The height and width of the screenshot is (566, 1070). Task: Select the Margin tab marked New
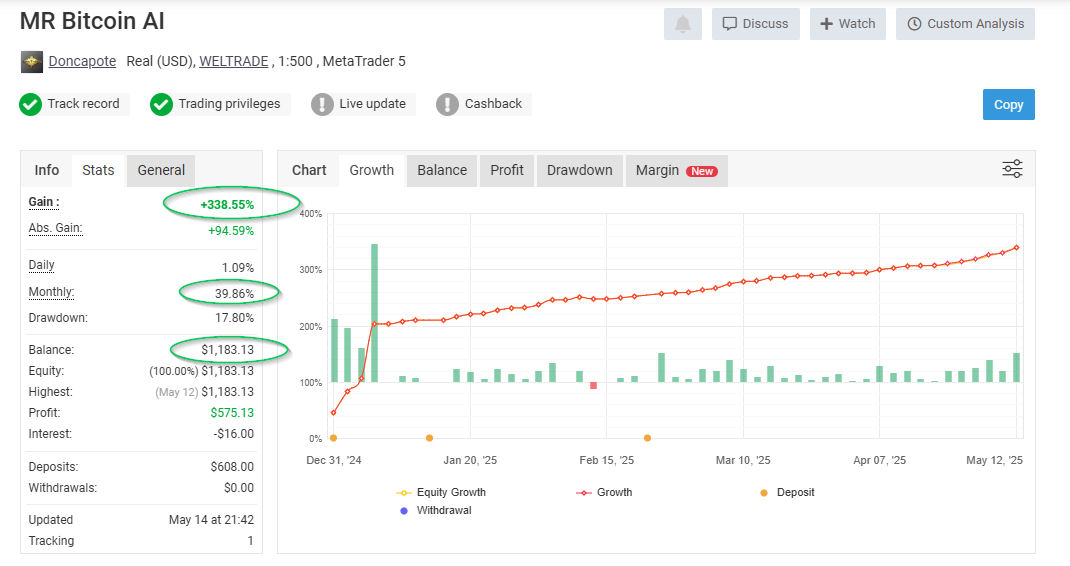[676, 170]
